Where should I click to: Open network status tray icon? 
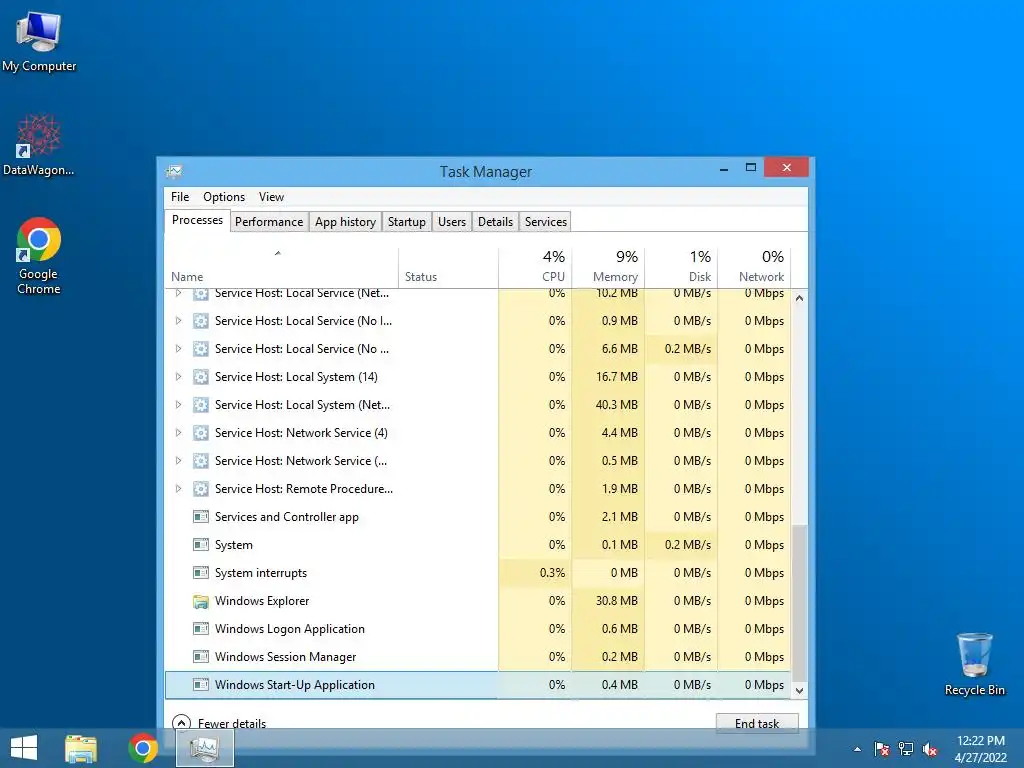[x=906, y=749]
